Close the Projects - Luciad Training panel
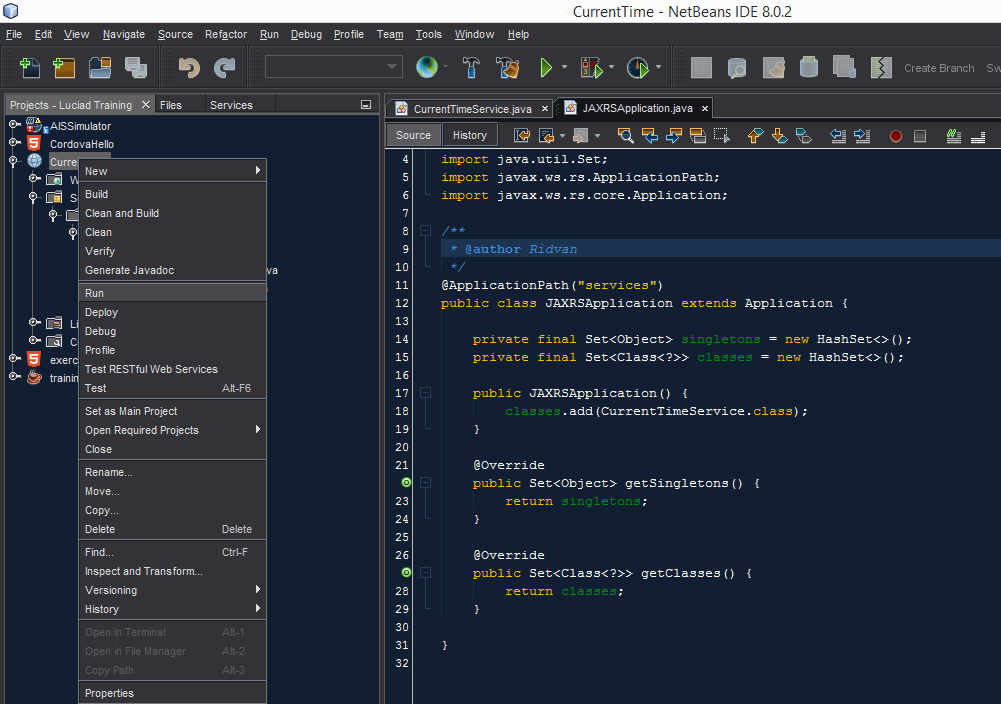This screenshot has width=1001, height=704. (x=146, y=104)
